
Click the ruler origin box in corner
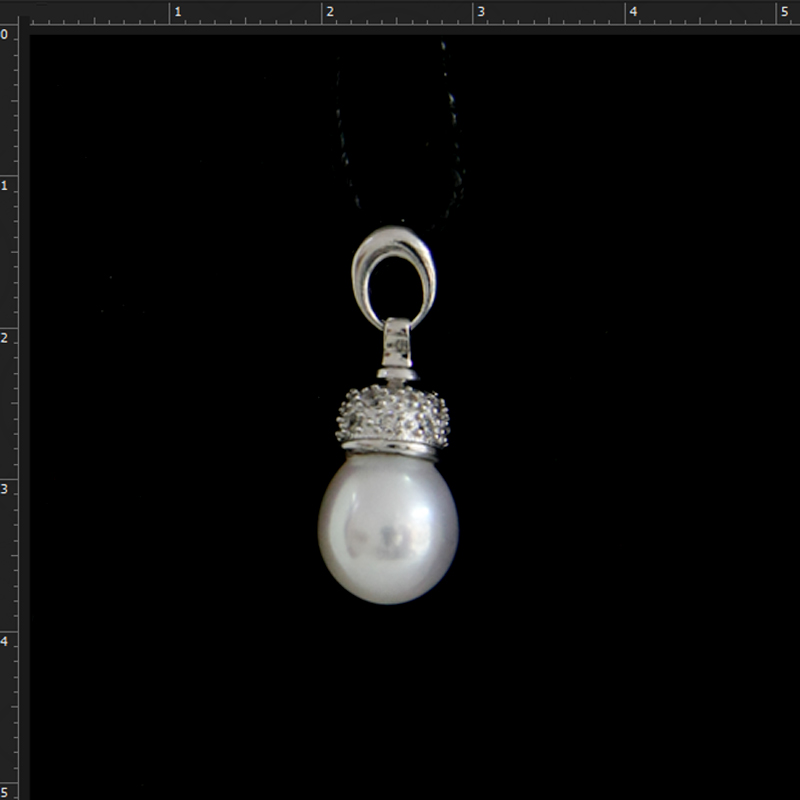[9, 11]
